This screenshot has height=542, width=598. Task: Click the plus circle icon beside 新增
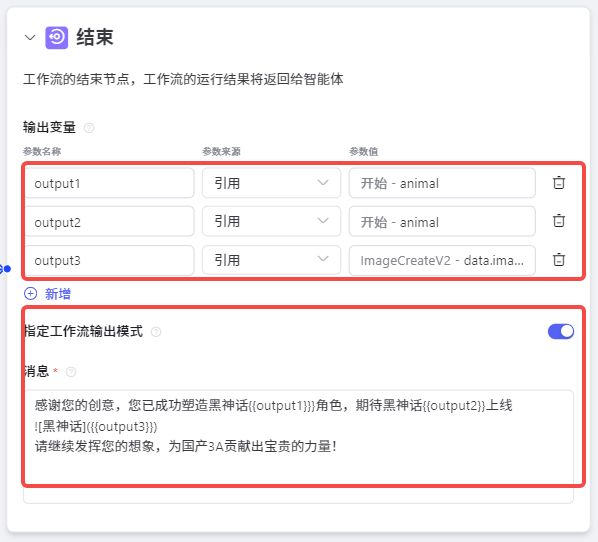click(x=31, y=294)
